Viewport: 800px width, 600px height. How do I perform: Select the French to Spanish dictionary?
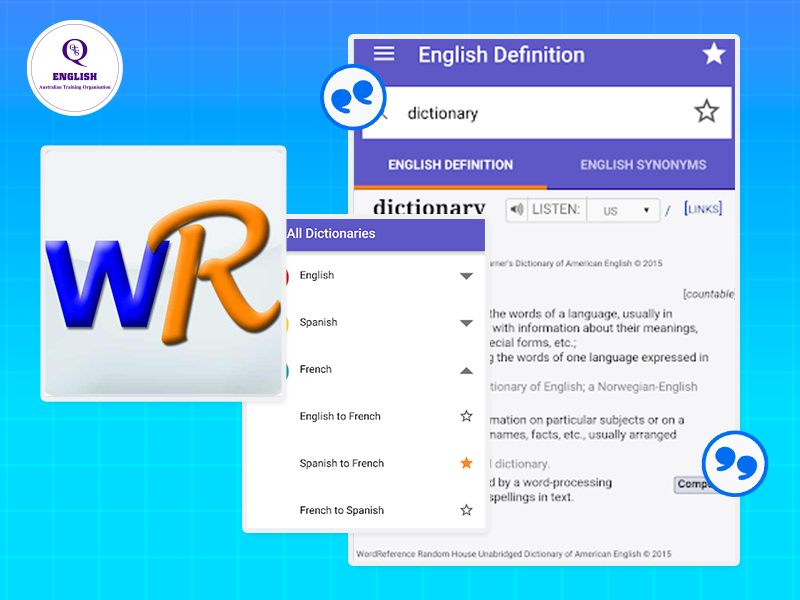[x=341, y=510]
